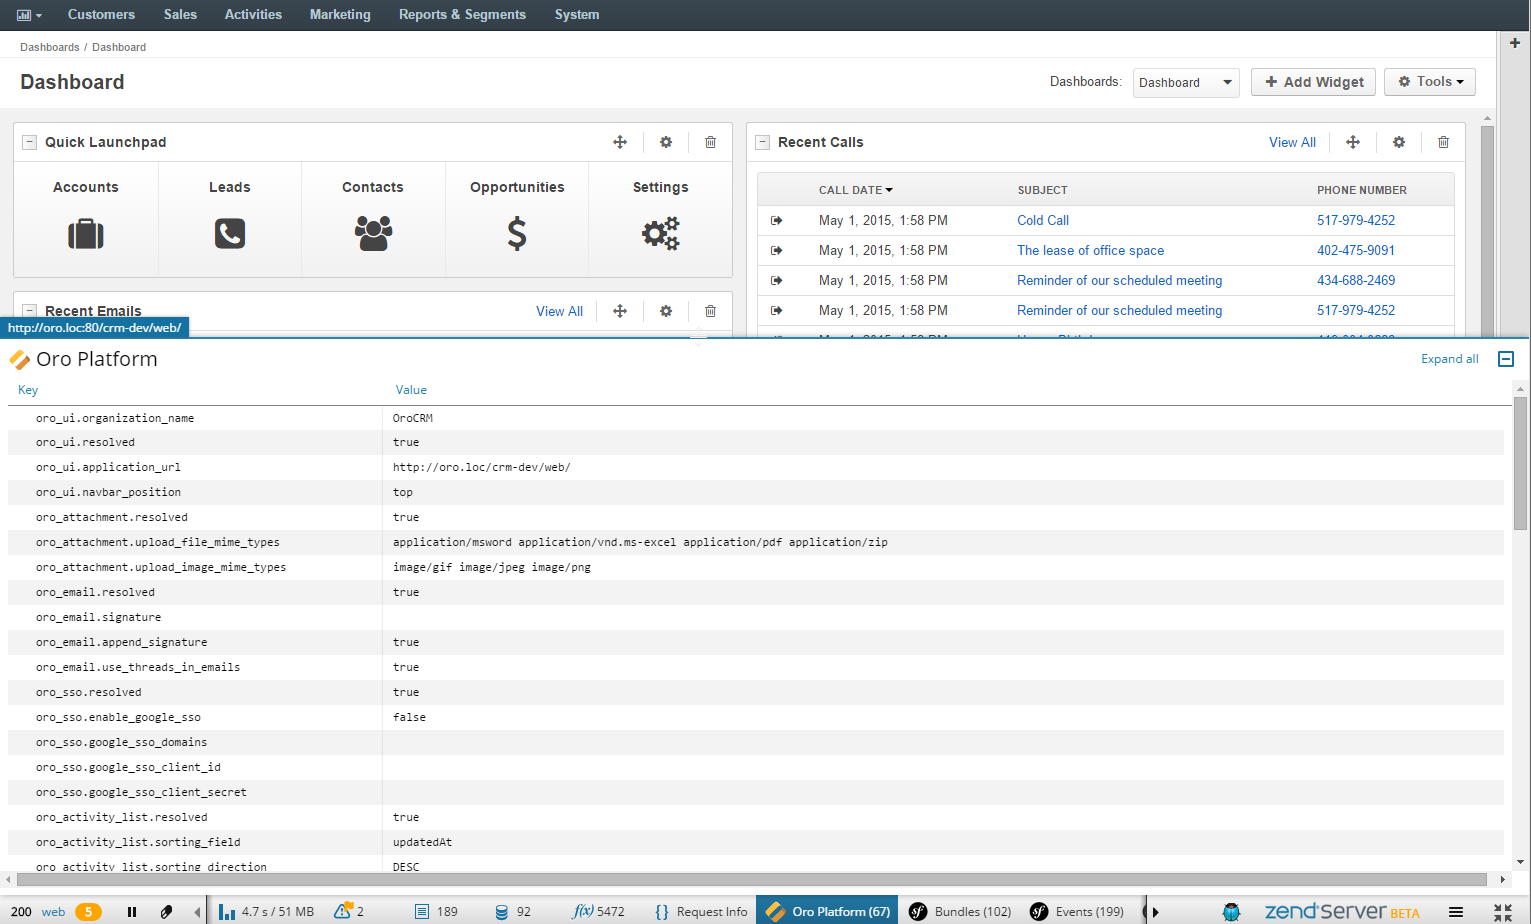Click the move icon on Recent Calls widget
Viewport: 1531px width, 924px height.
click(x=1353, y=142)
